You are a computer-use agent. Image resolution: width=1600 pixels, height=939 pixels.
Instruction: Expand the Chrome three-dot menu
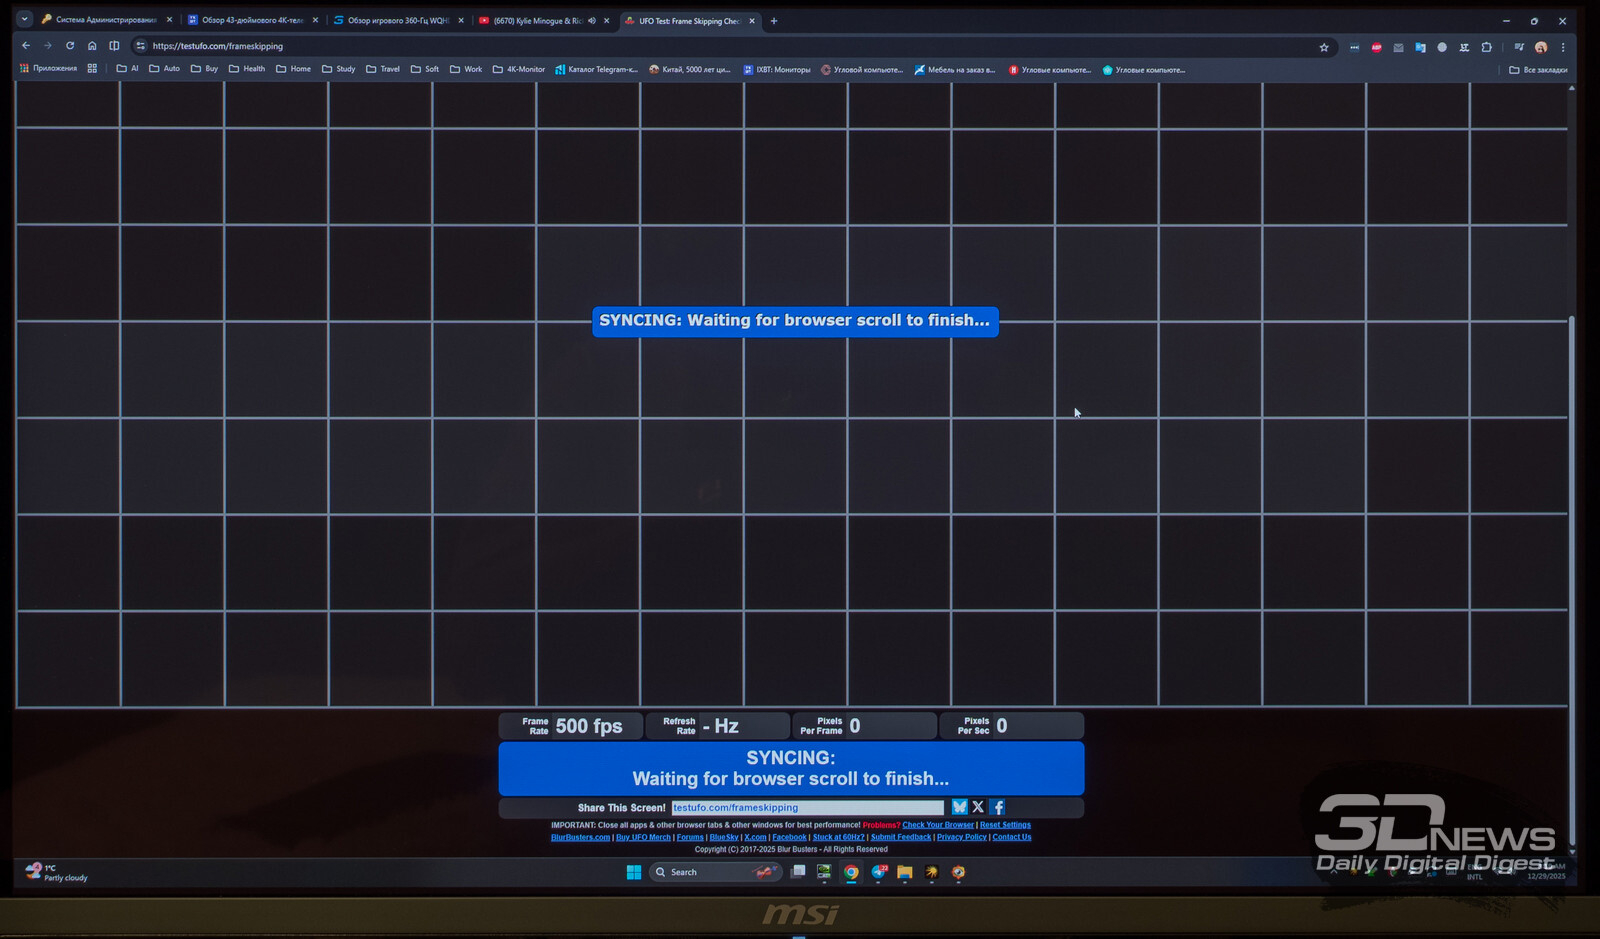tap(1563, 47)
